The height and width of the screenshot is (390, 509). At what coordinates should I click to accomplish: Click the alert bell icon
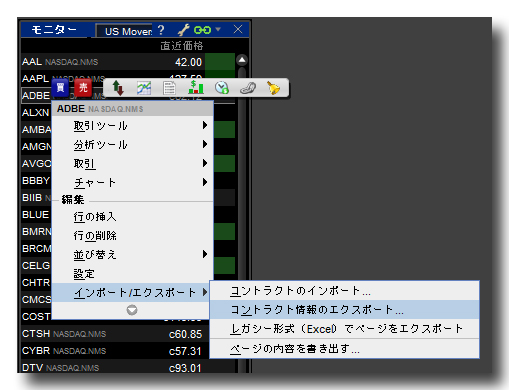coord(273,88)
